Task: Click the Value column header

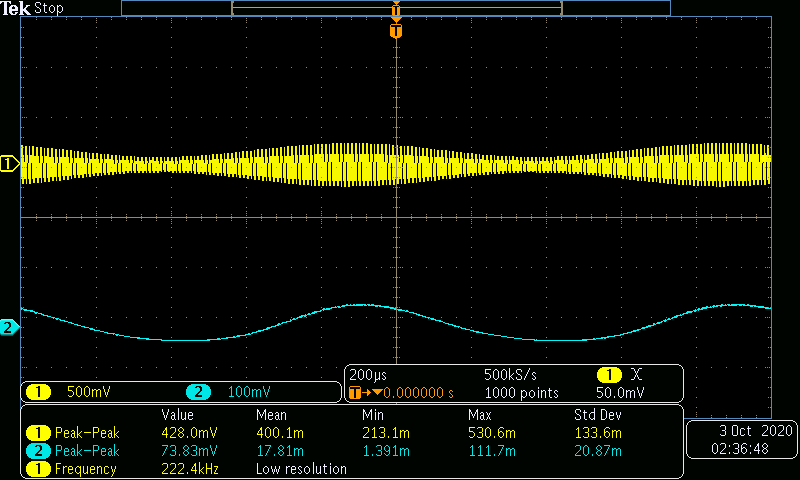Action: [x=178, y=415]
